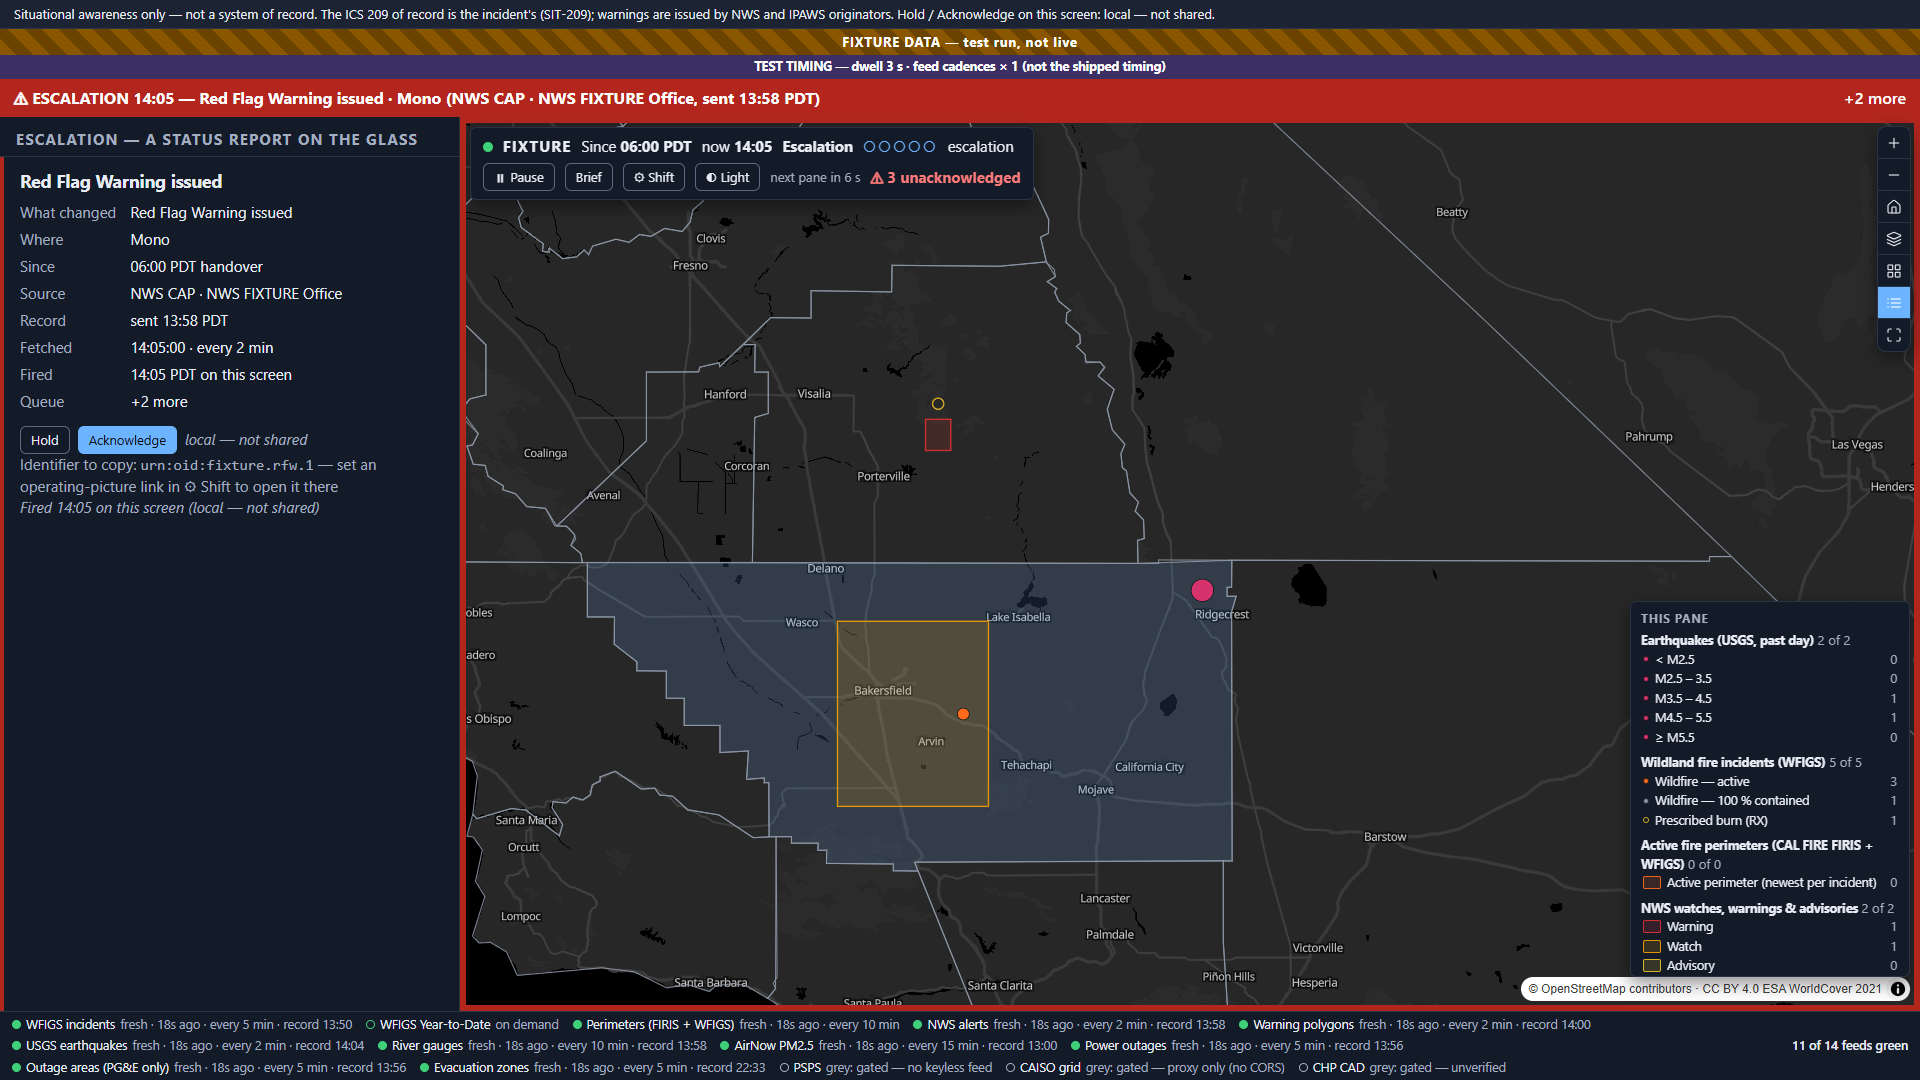Open map attribution info icon

pos(1897,989)
